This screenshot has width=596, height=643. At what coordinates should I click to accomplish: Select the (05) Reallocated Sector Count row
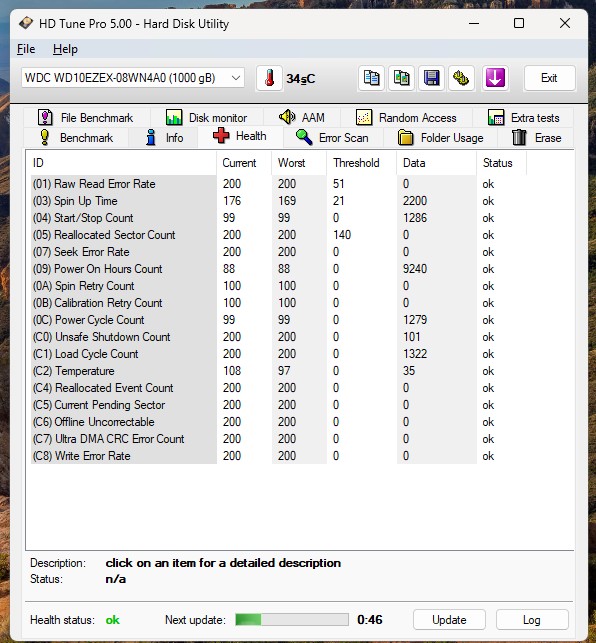click(278, 235)
